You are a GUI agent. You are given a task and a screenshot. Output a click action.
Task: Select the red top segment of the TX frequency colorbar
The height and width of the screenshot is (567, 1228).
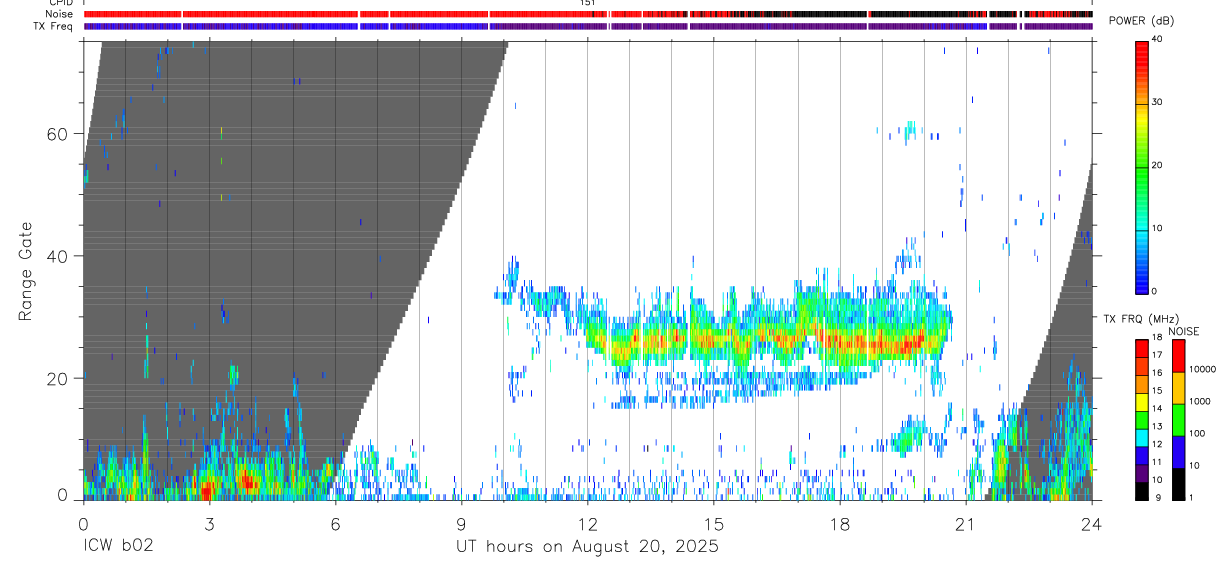tap(1141, 349)
